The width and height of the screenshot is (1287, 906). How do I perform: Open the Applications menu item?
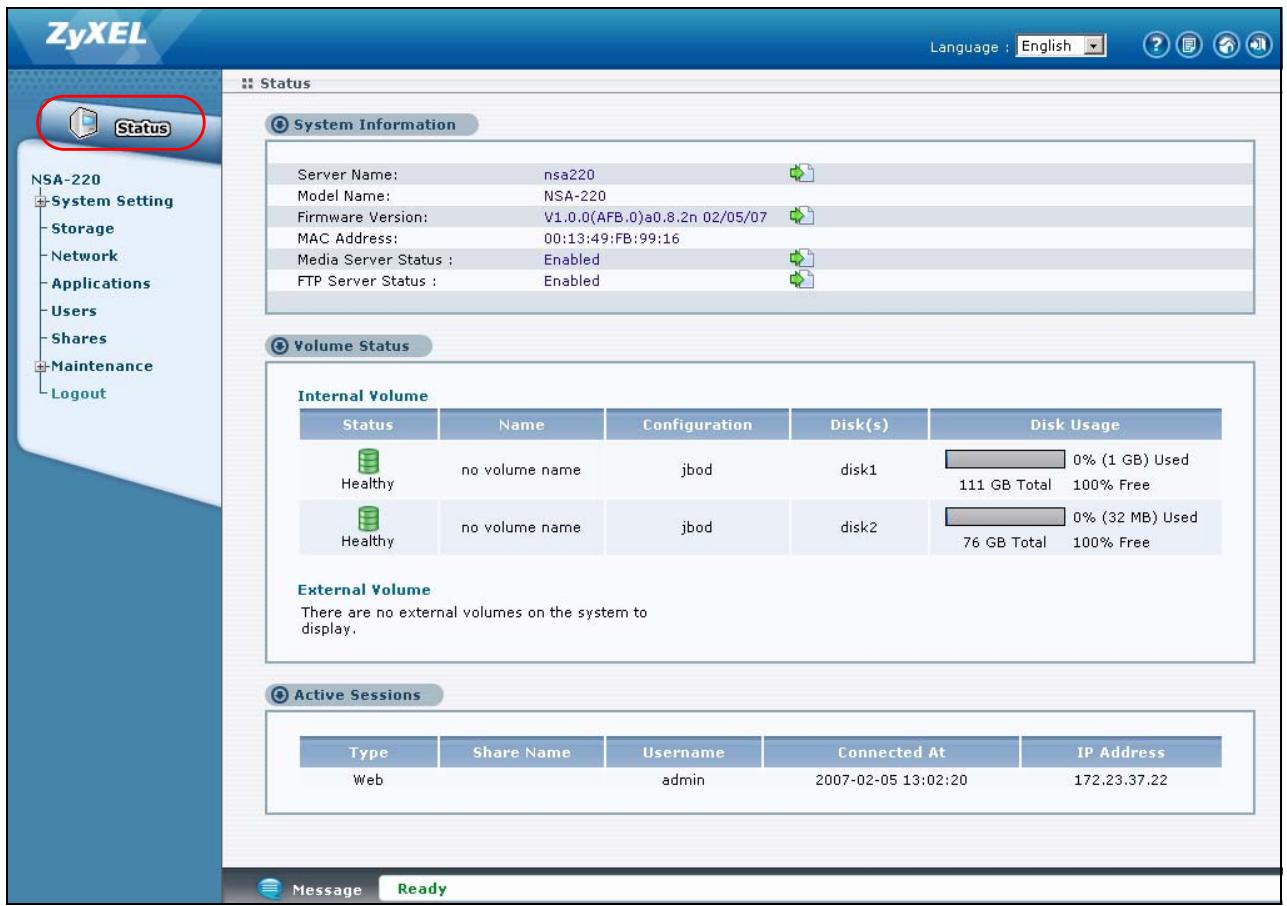[101, 283]
